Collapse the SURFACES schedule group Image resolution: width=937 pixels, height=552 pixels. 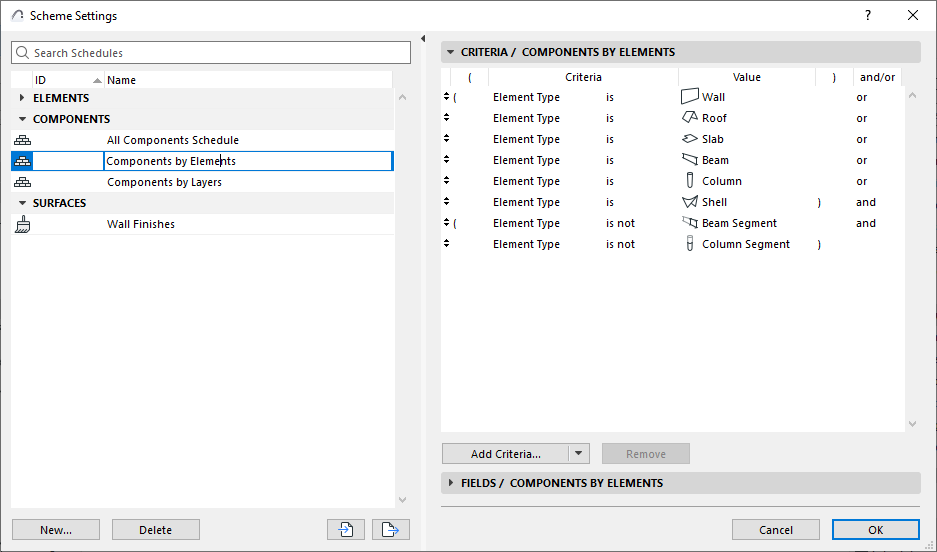[x=22, y=203]
